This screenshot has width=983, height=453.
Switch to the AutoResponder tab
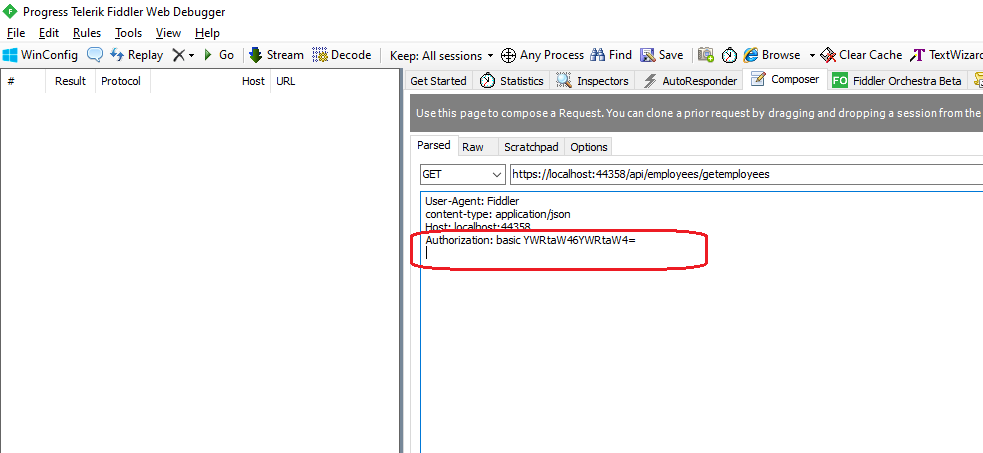690,81
